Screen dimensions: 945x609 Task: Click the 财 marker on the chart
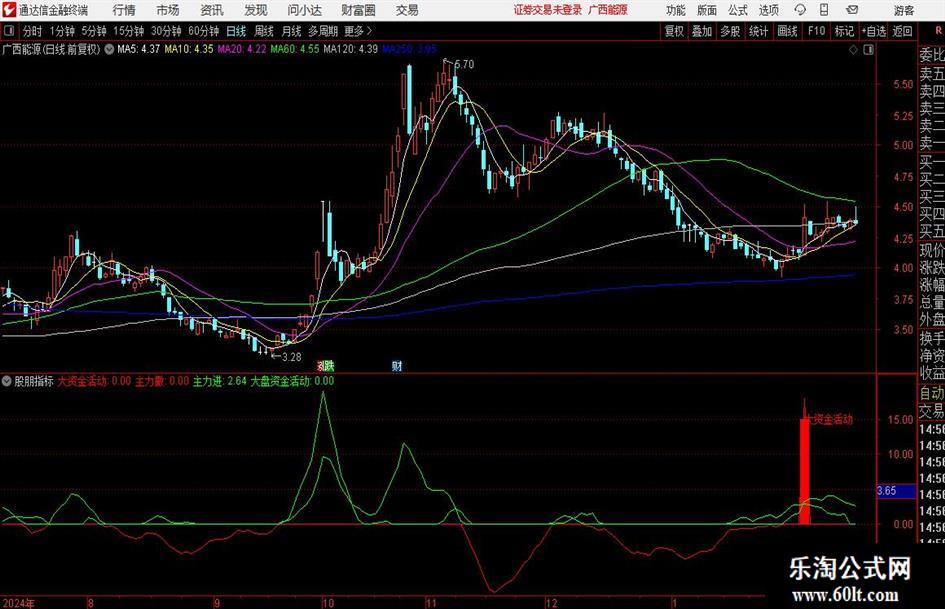click(397, 366)
